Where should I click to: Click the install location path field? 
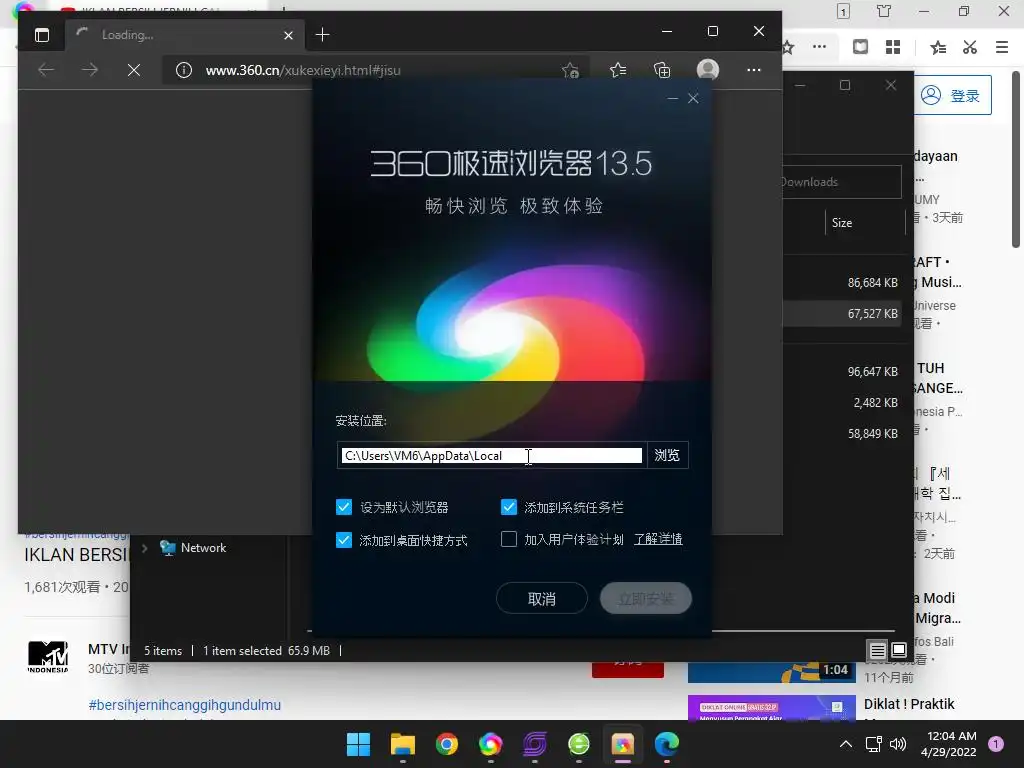click(x=492, y=455)
